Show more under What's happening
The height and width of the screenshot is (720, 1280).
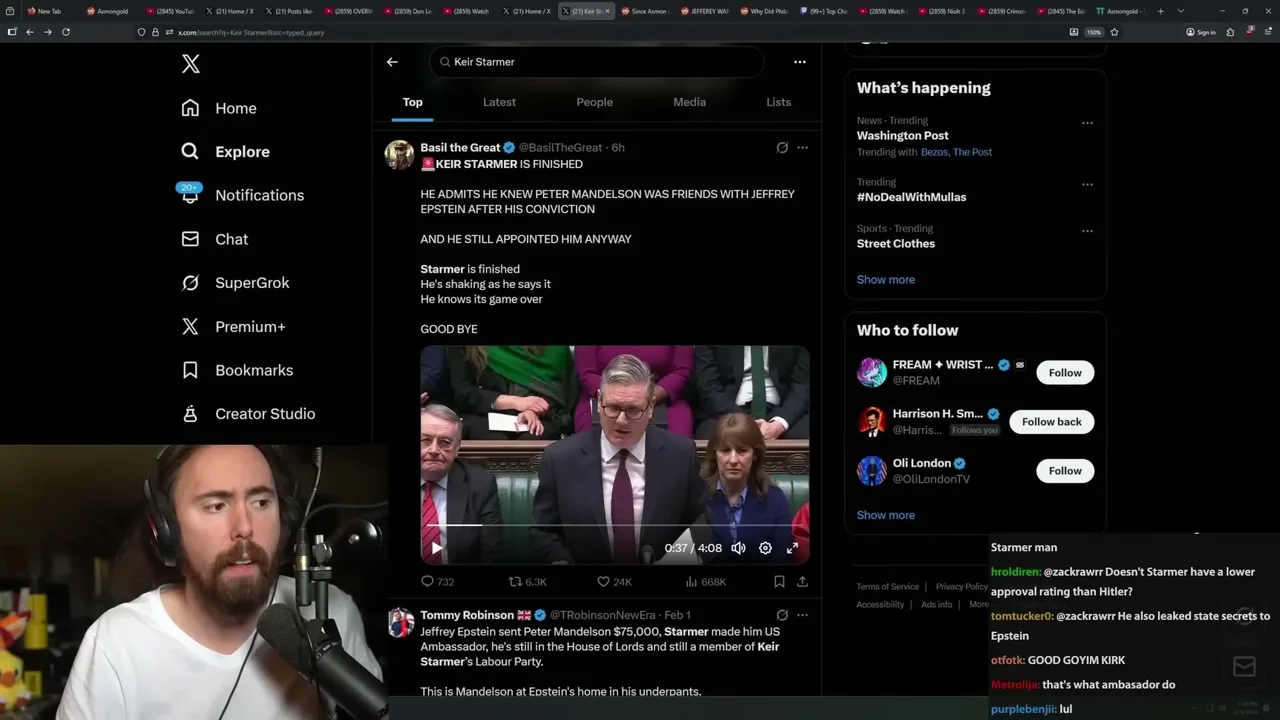[x=886, y=280]
